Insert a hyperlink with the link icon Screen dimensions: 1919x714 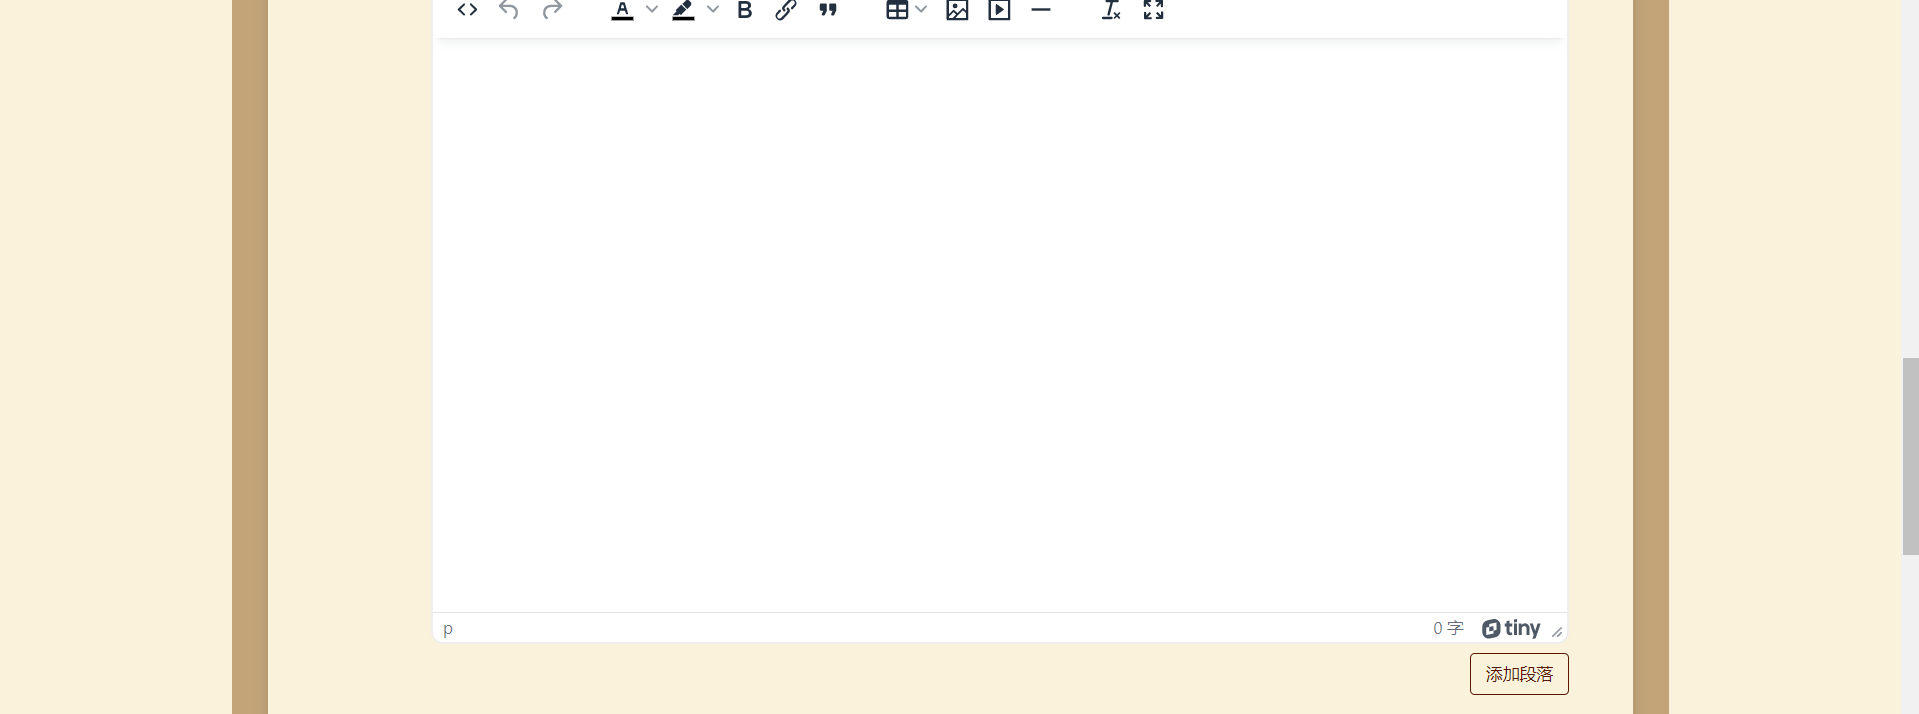(x=786, y=10)
